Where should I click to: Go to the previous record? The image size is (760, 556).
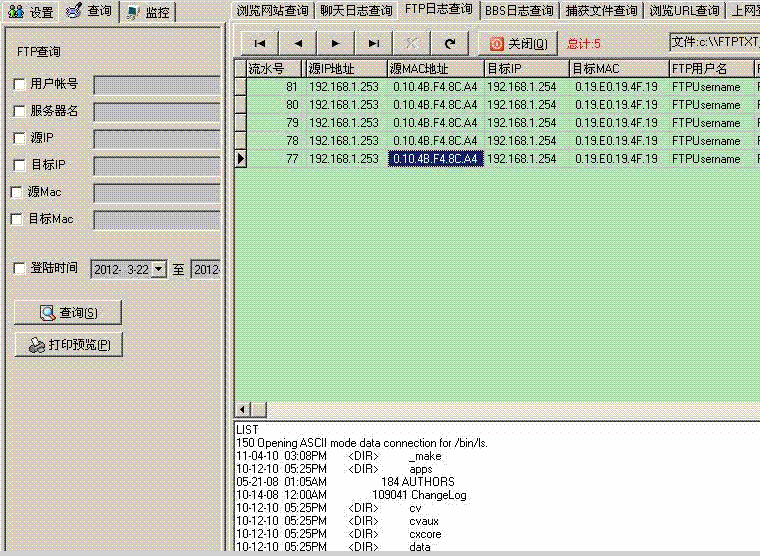click(x=298, y=43)
